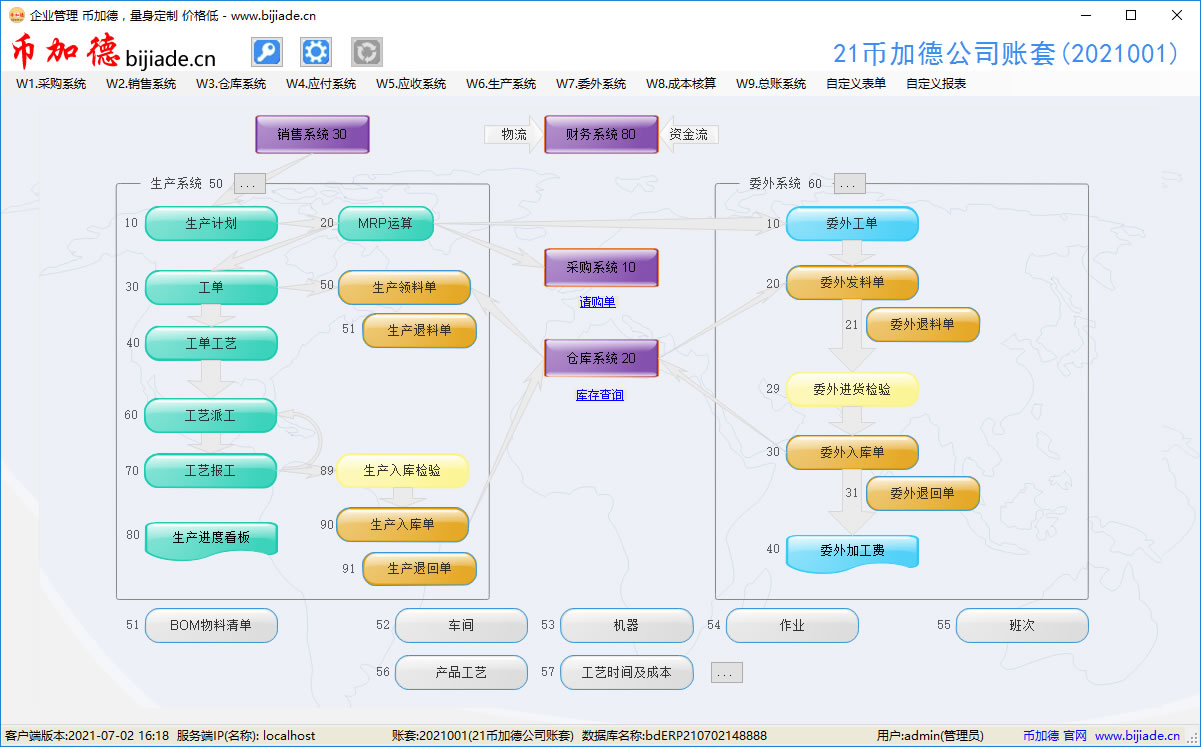Open the 委外进货检验 node

coord(852,389)
